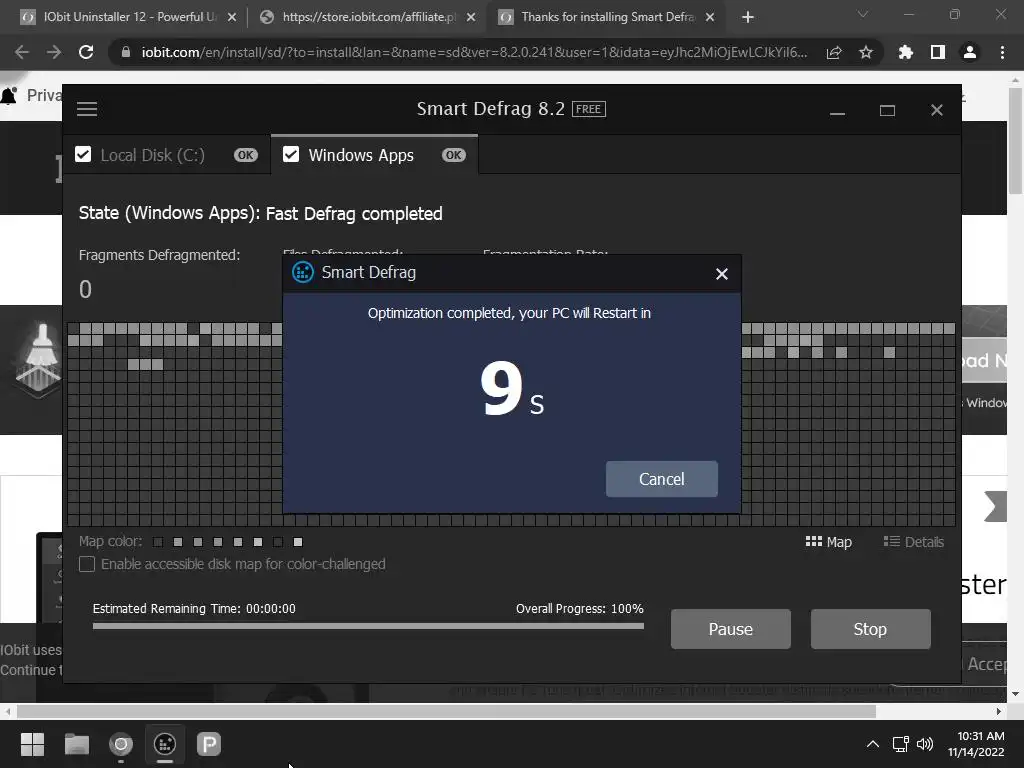
Task: Show hidden system tray icons
Action: point(872,744)
